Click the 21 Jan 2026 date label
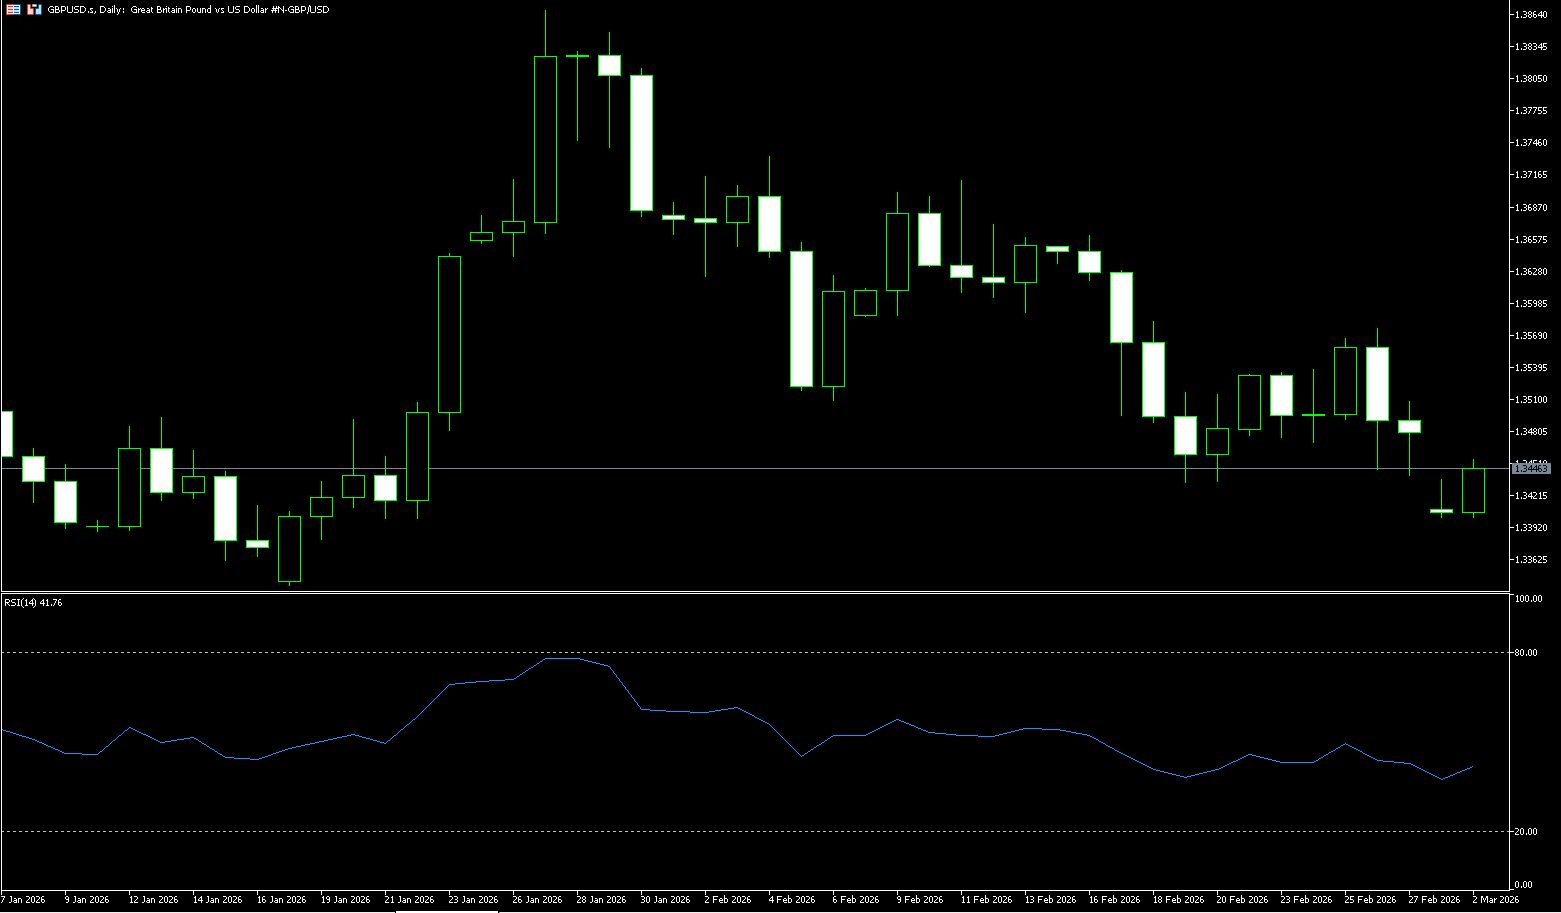 (x=409, y=900)
